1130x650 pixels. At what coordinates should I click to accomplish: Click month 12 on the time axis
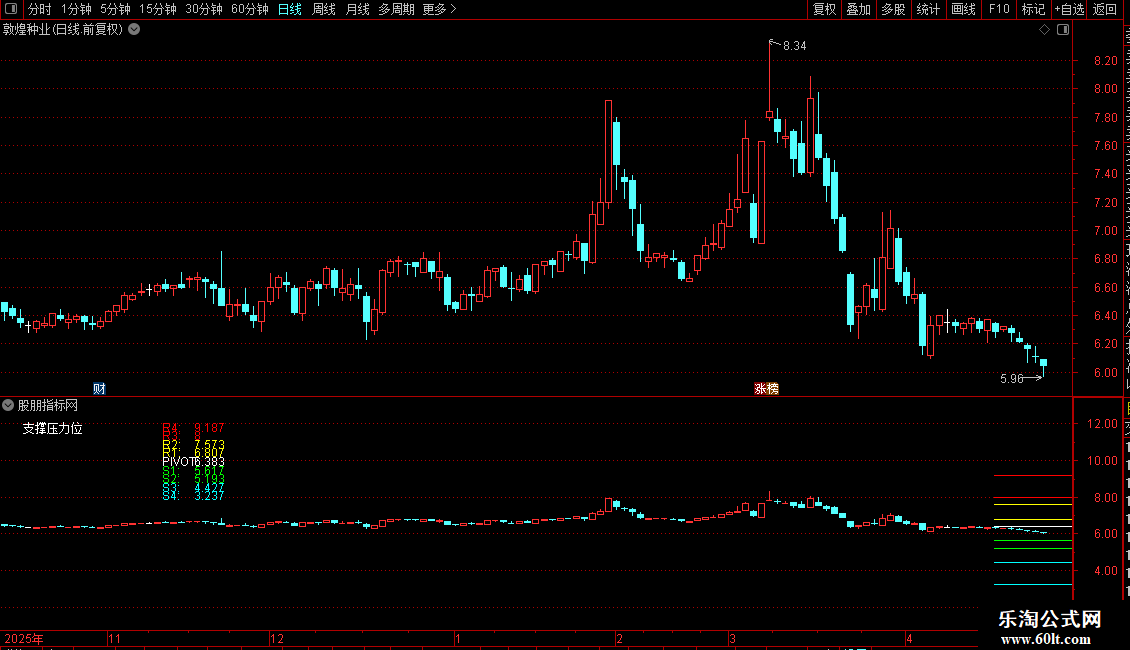click(277, 638)
